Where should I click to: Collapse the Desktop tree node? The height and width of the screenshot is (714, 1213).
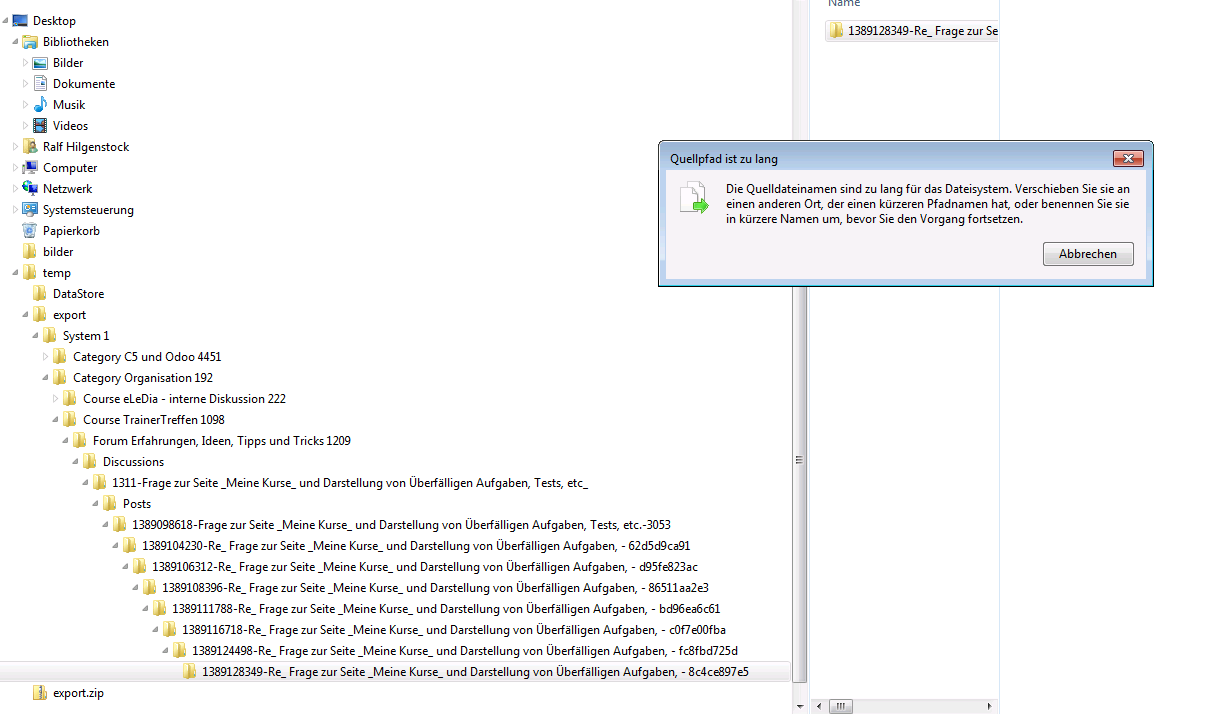pyautogui.click(x=6, y=21)
